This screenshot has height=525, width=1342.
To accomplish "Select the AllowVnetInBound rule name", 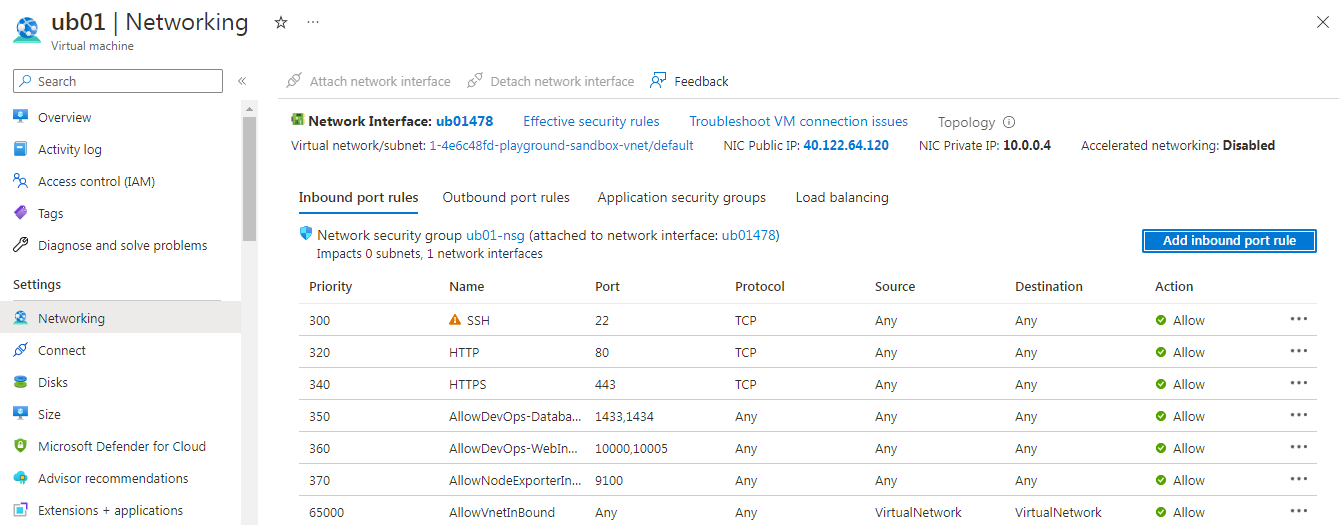I will point(502,512).
